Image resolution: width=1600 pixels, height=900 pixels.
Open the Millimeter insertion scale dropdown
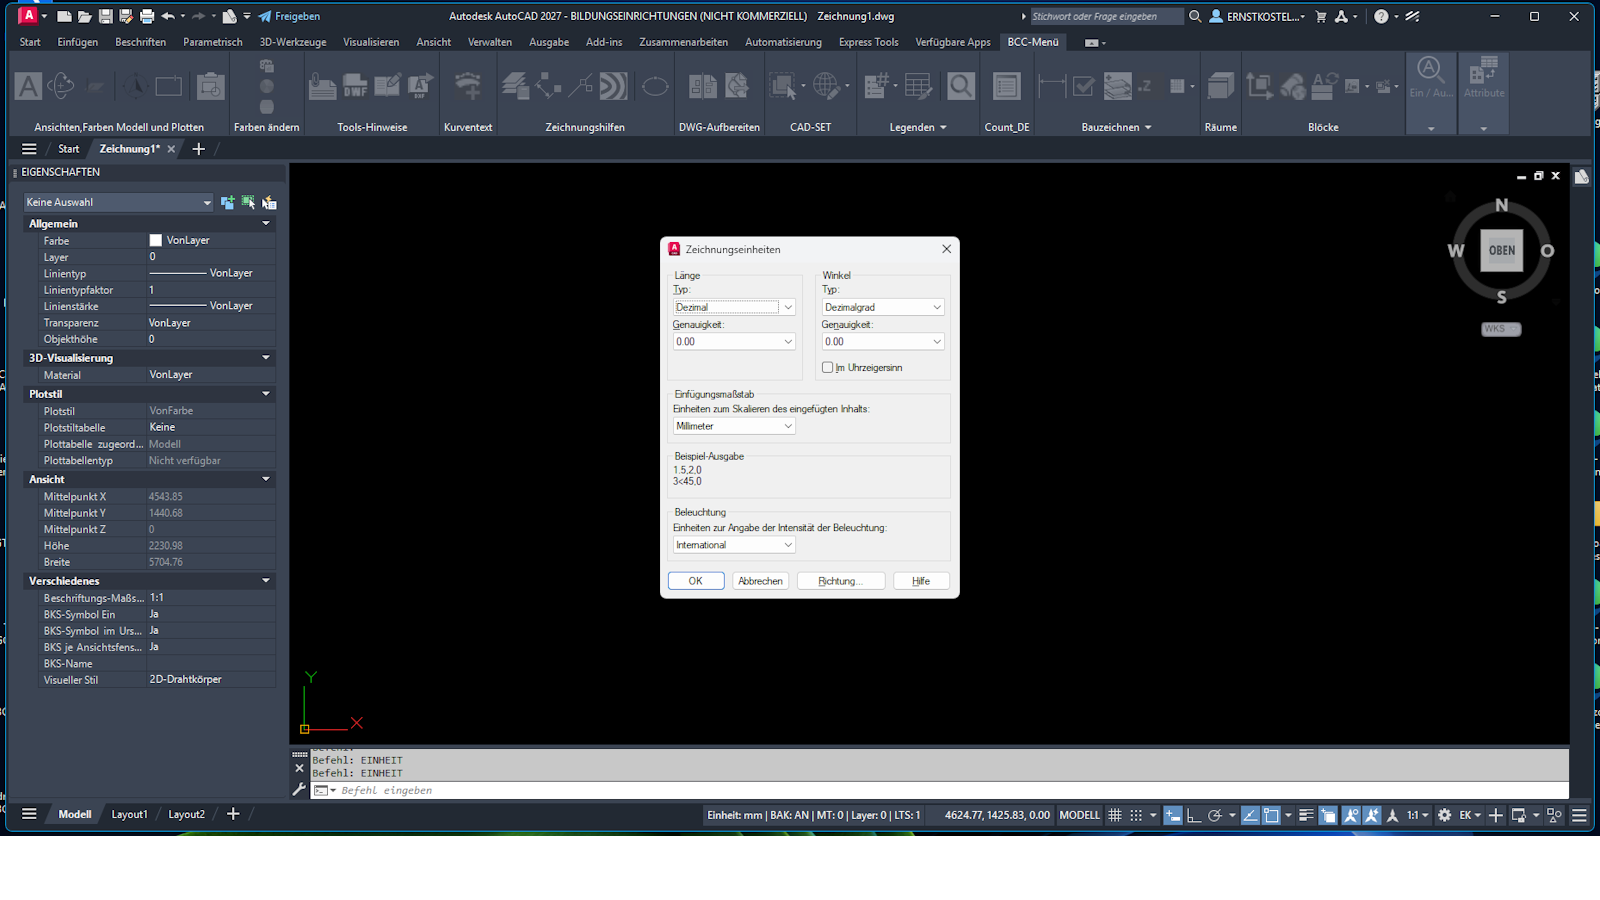[734, 426]
